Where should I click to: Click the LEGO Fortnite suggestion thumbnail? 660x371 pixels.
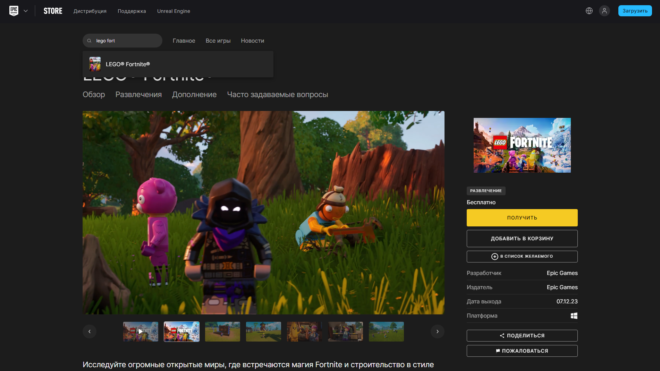[x=95, y=64]
